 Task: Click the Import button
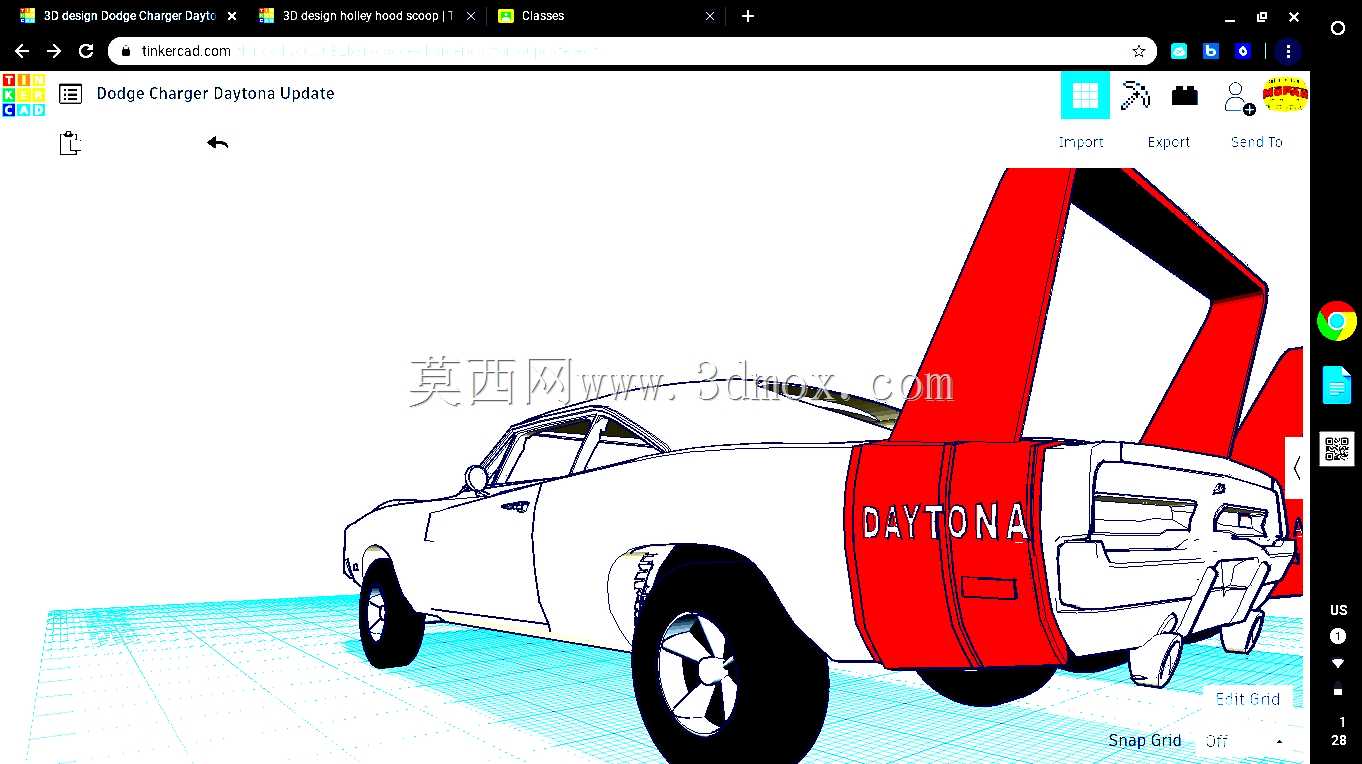click(x=1081, y=142)
